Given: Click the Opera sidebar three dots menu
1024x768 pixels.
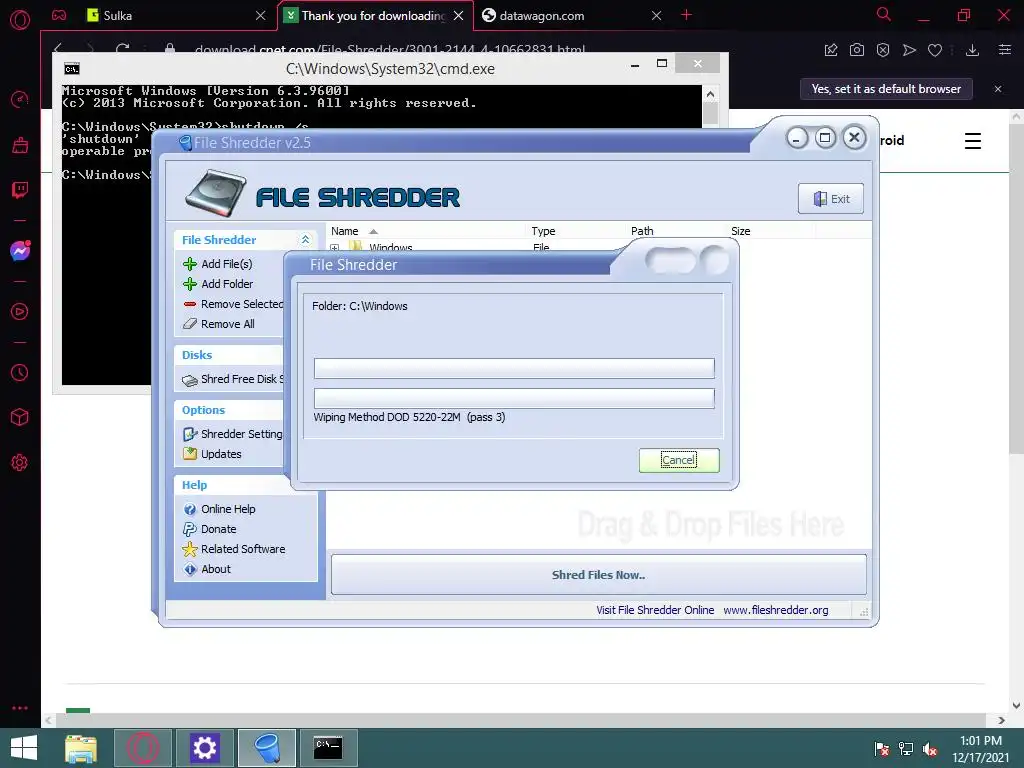Looking at the screenshot, I should coord(20,708).
